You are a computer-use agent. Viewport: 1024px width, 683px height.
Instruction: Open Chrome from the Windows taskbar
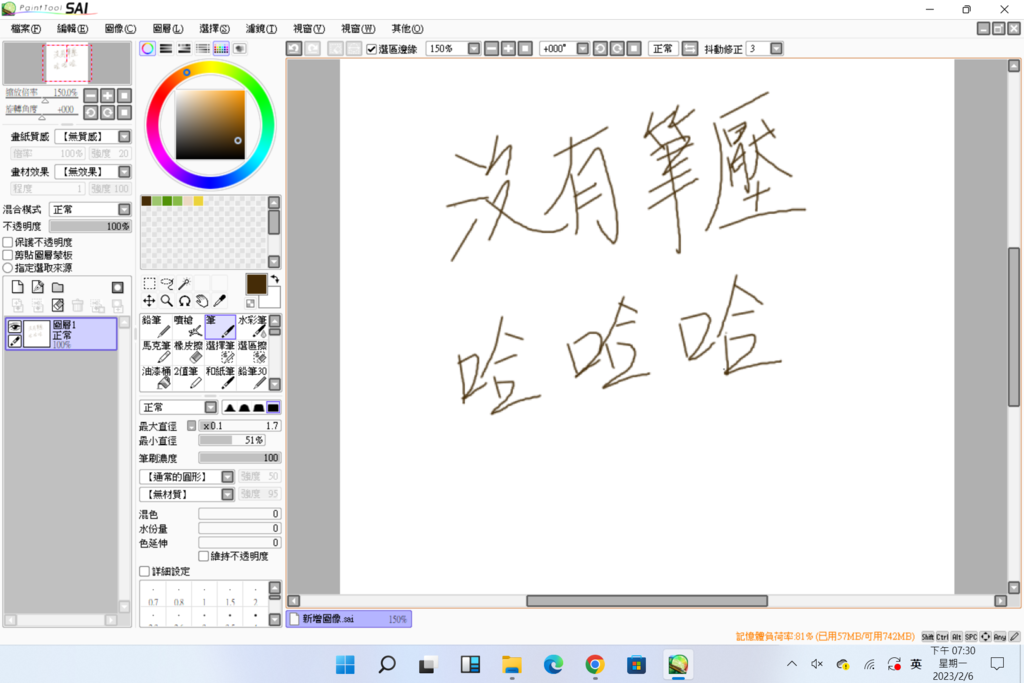pyautogui.click(x=595, y=665)
